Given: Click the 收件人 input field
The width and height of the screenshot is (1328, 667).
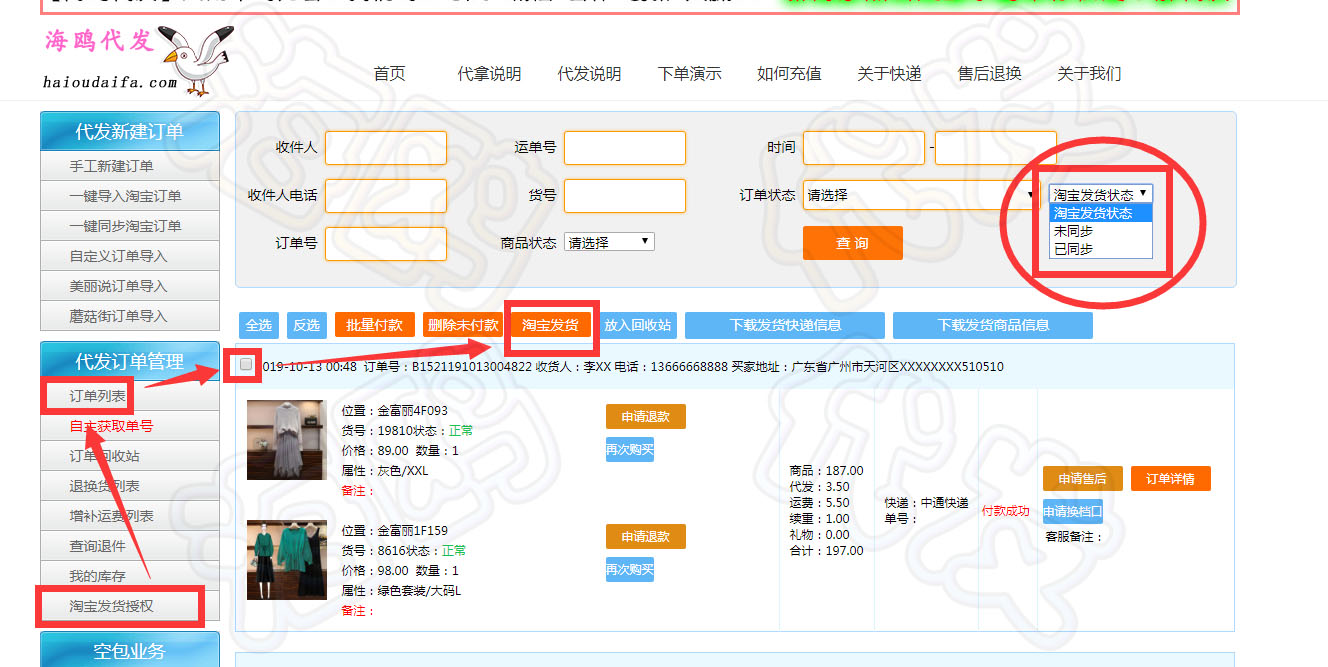Looking at the screenshot, I should pos(385,148).
